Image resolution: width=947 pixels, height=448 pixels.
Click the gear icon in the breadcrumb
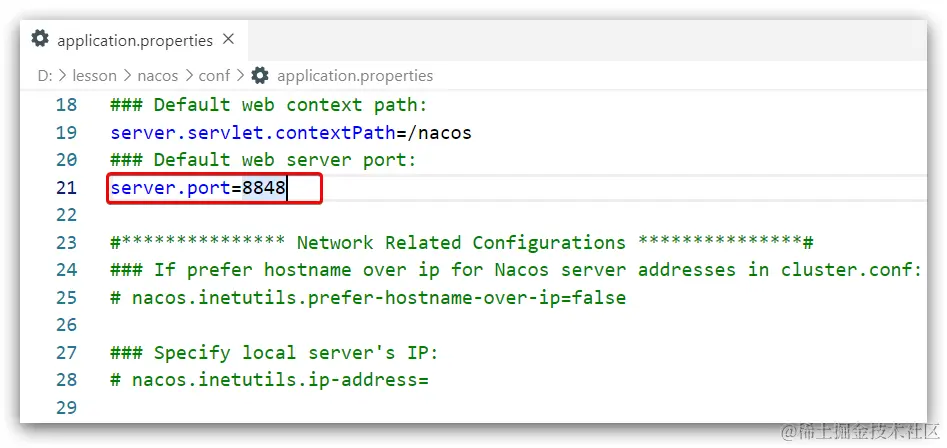click(x=260, y=75)
